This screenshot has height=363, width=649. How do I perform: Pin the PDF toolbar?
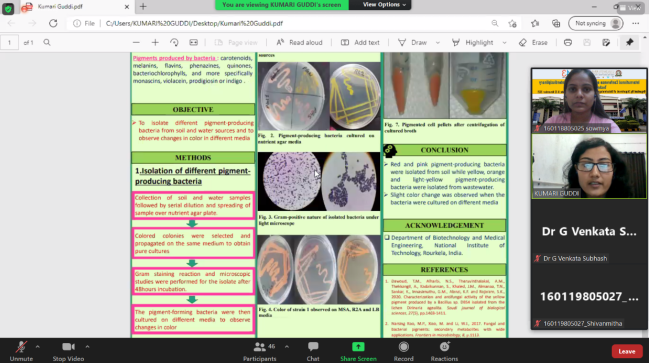[630, 42]
